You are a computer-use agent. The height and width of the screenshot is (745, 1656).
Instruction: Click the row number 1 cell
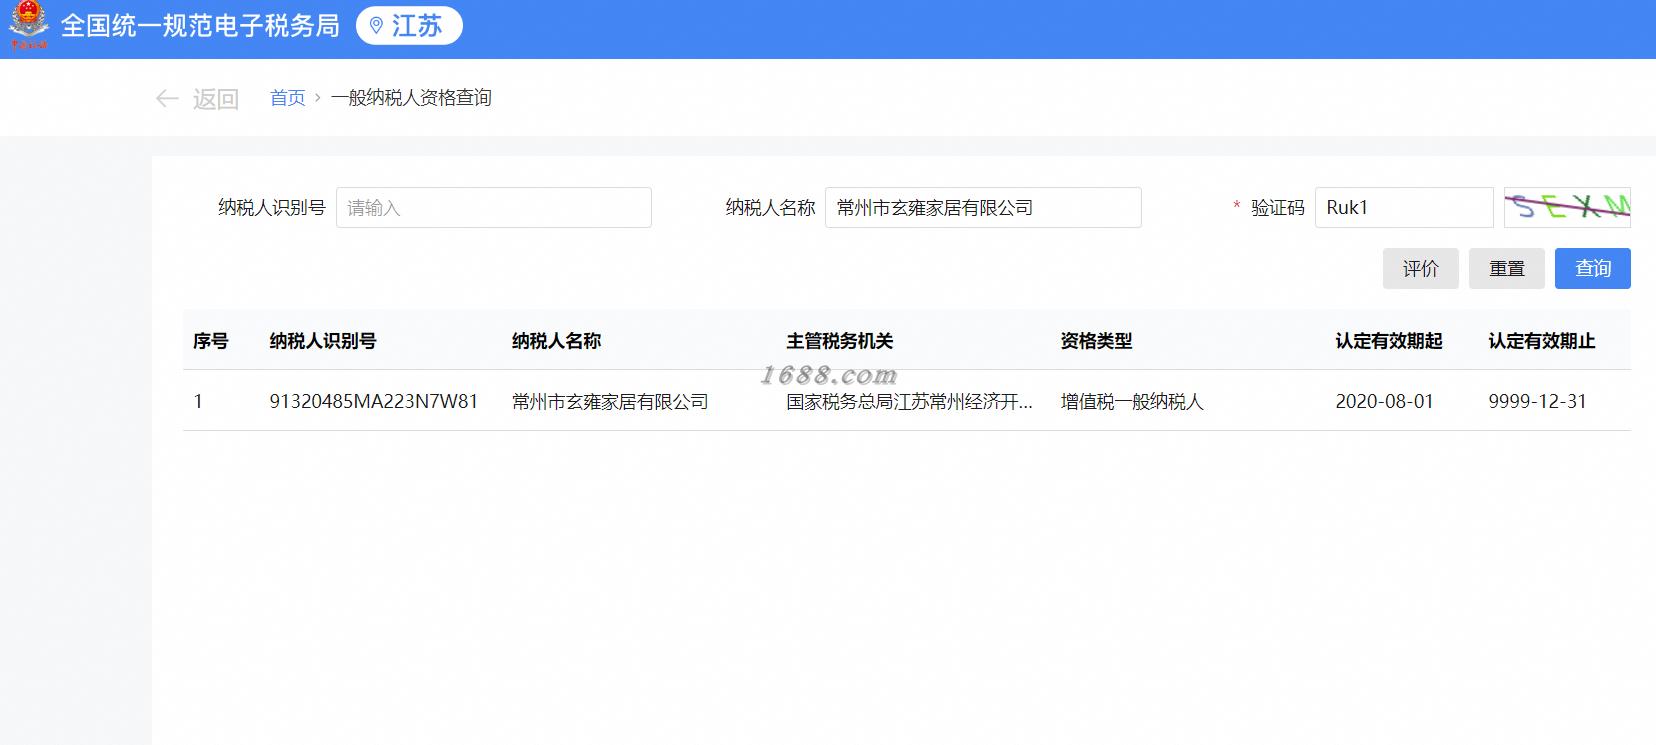point(198,401)
